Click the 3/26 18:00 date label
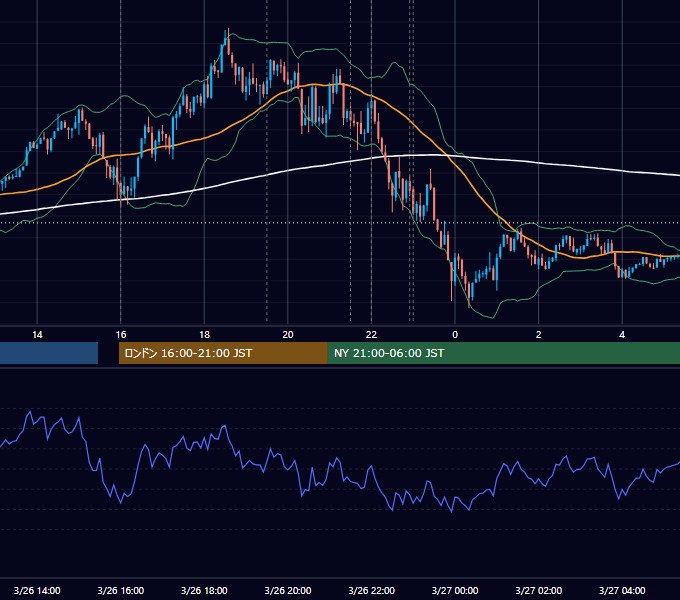680x600 pixels. coord(204,590)
